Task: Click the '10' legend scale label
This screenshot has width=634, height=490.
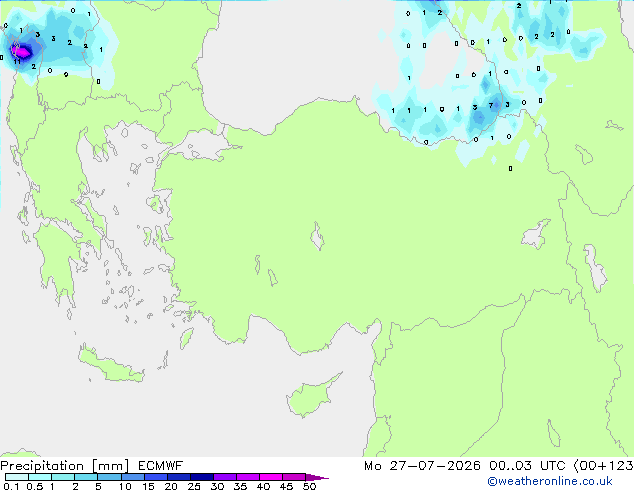Action: [x=125, y=486]
